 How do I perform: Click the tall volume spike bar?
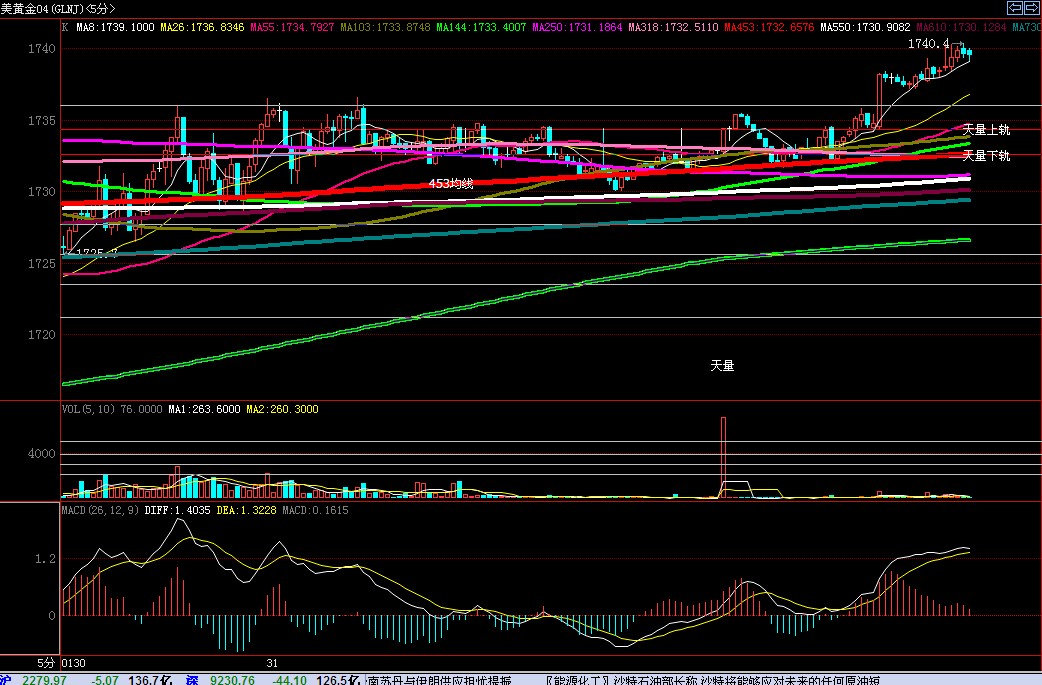click(x=722, y=455)
